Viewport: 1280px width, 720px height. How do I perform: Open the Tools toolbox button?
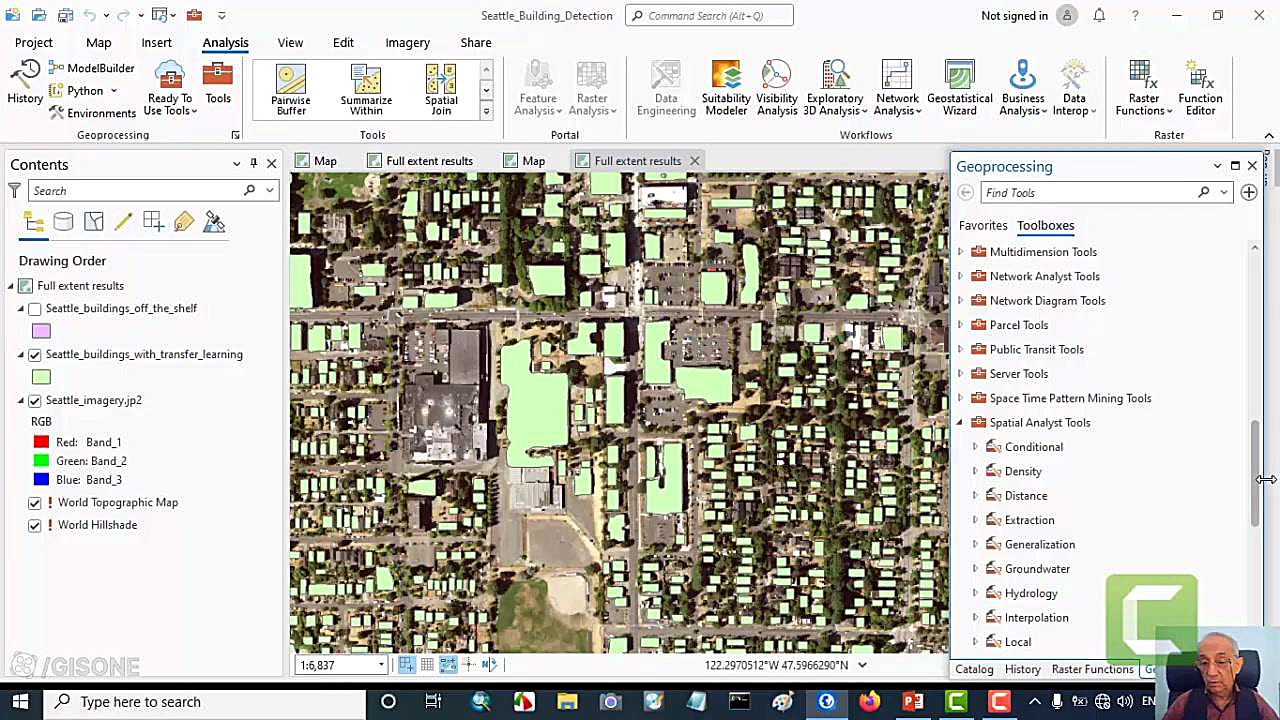(x=218, y=84)
